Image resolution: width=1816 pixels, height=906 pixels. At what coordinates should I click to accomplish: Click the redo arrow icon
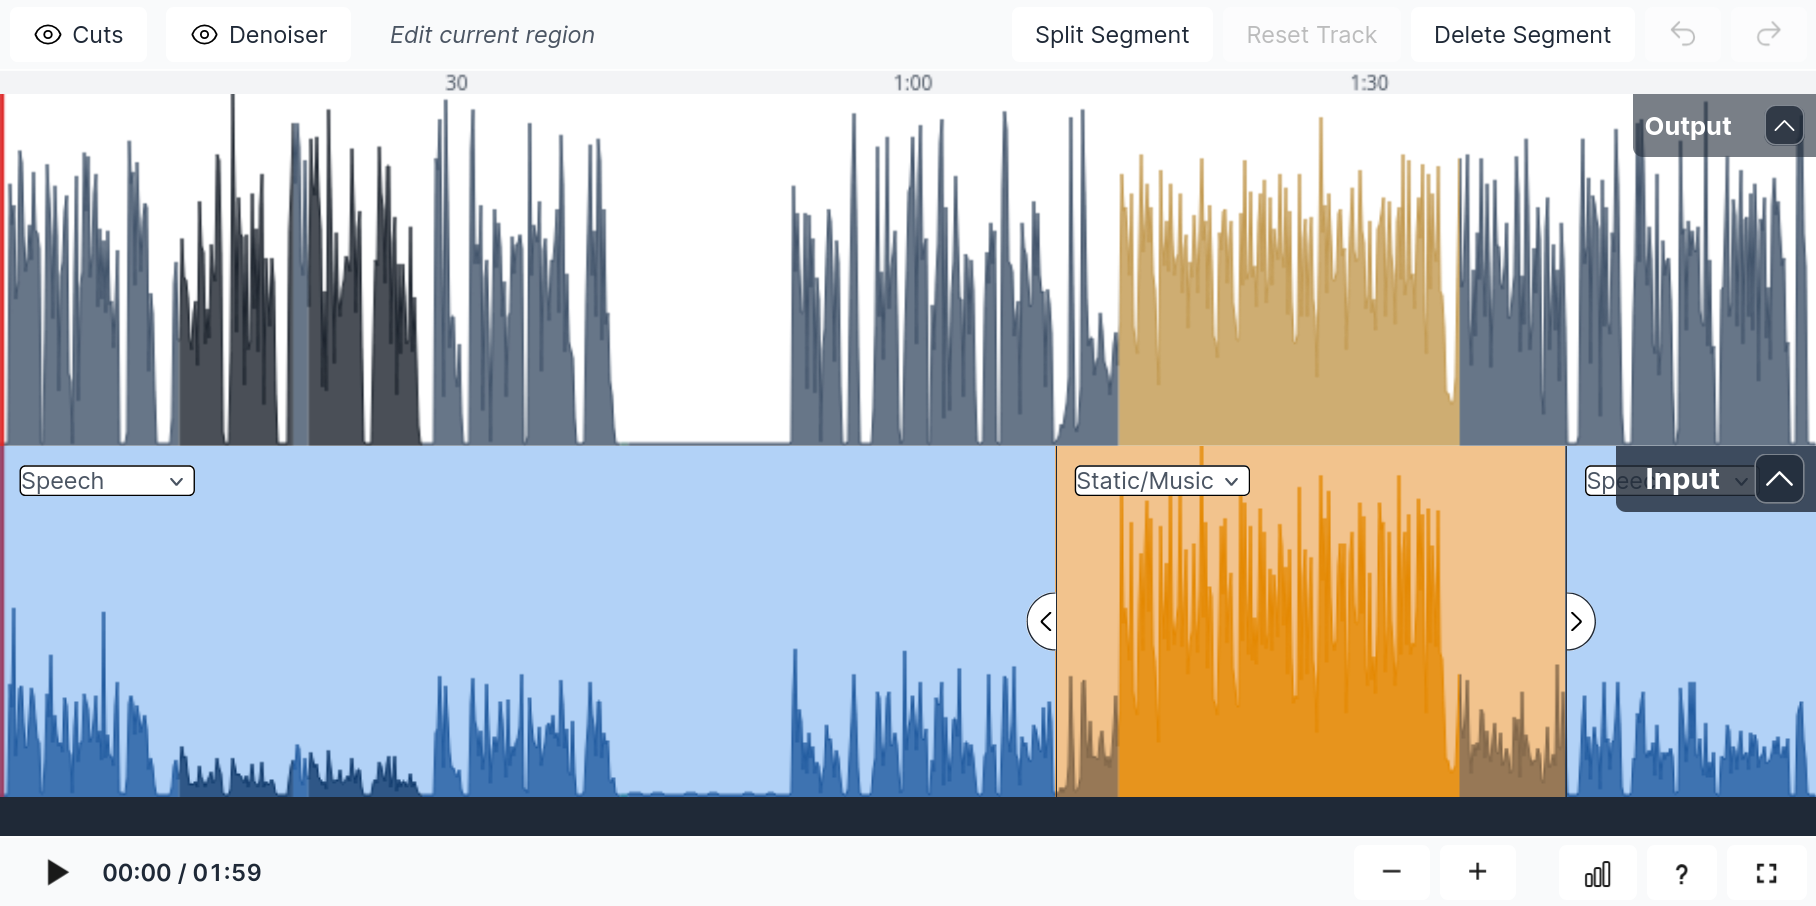(1768, 35)
